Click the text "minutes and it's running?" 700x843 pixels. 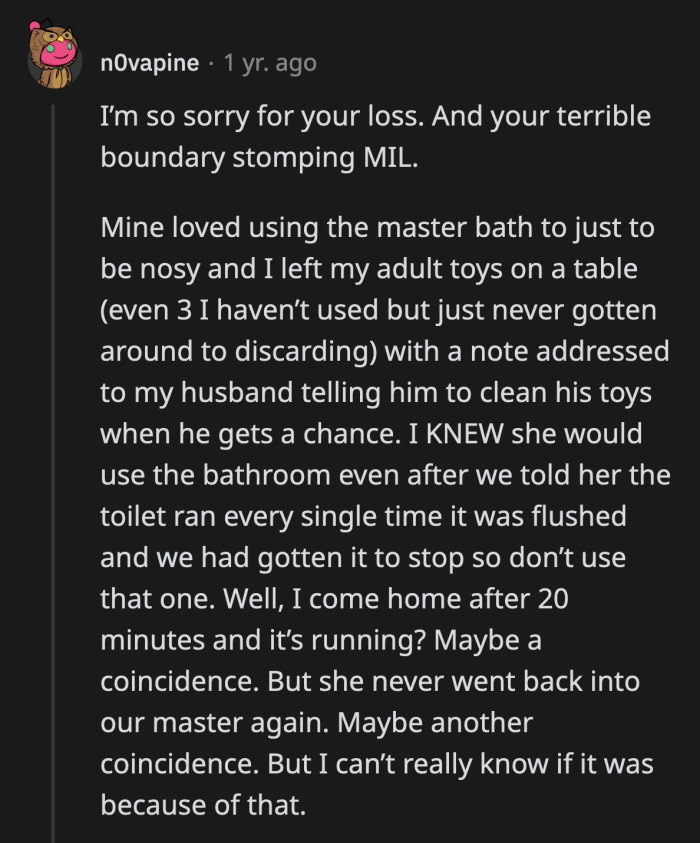click(263, 640)
